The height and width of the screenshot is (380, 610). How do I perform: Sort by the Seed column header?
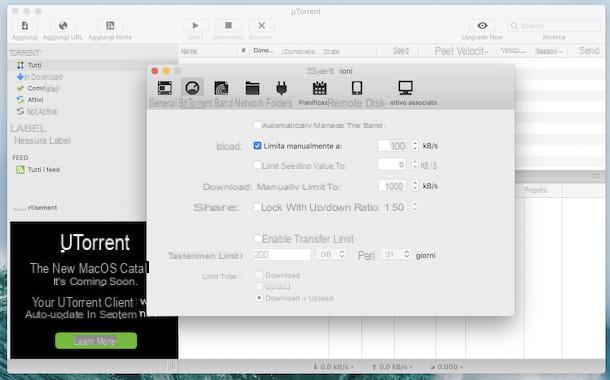point(401,51)
